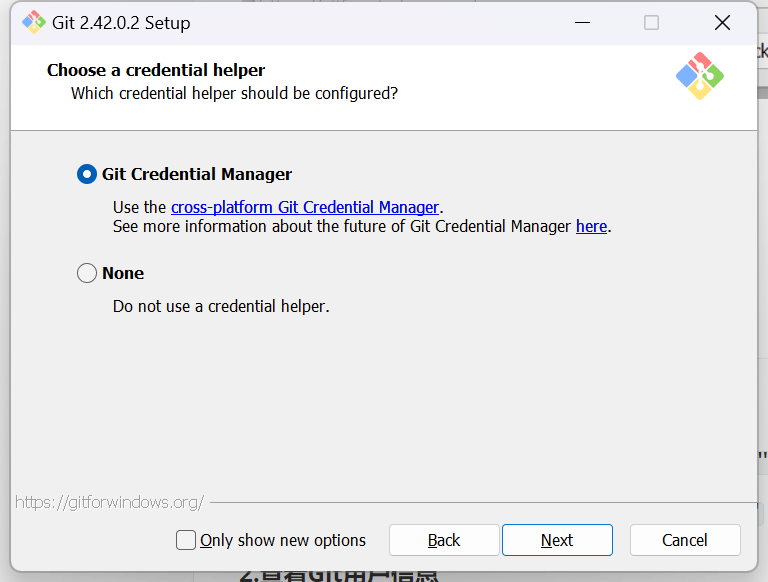Open the 'here' link about GCM future

click(591, 226)
